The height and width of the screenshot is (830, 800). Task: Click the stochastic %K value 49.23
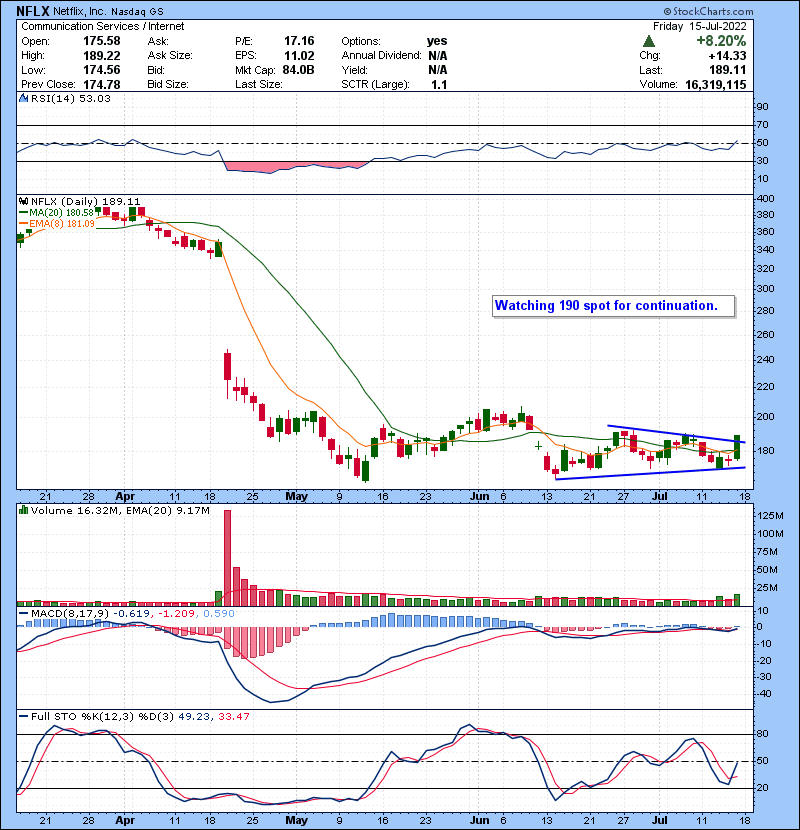[194, 717]
